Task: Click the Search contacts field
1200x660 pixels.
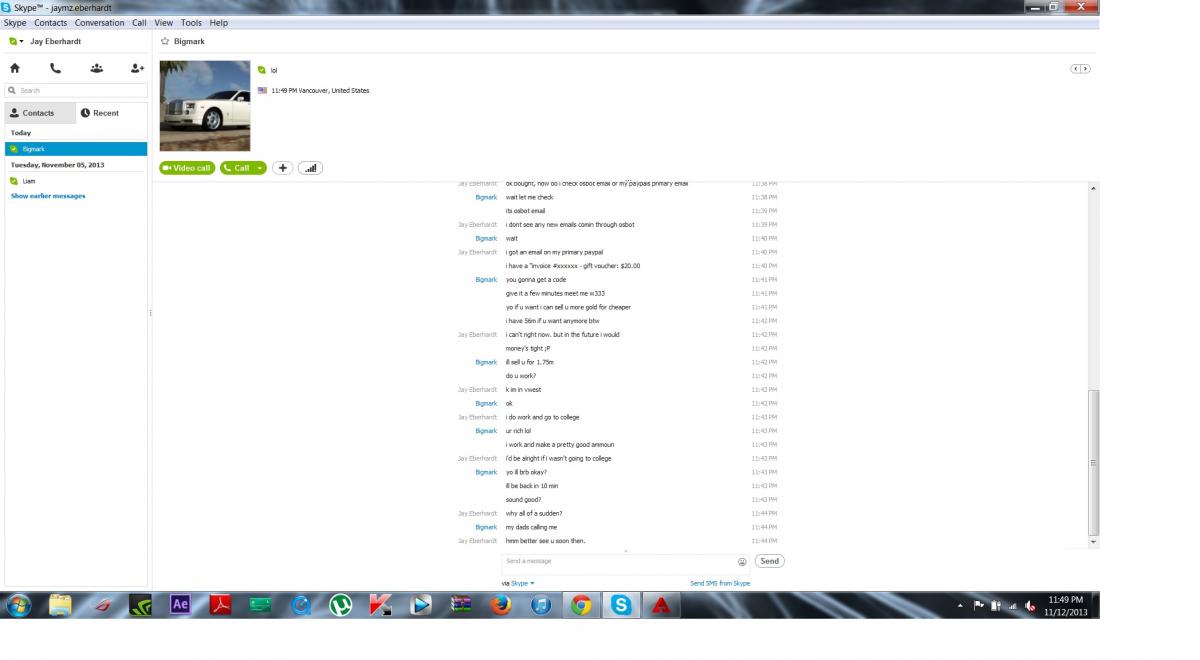Action: coord(76,90)
